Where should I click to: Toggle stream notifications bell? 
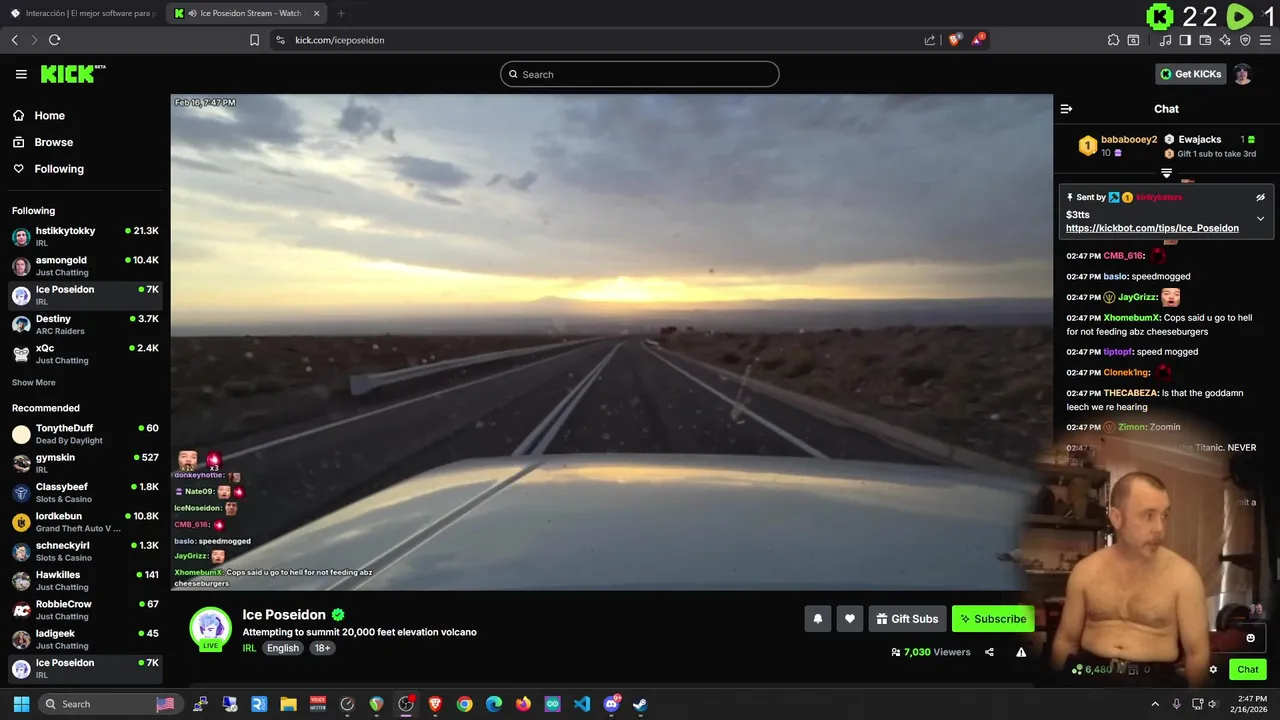pyautogui.click(x=818, y=619)
